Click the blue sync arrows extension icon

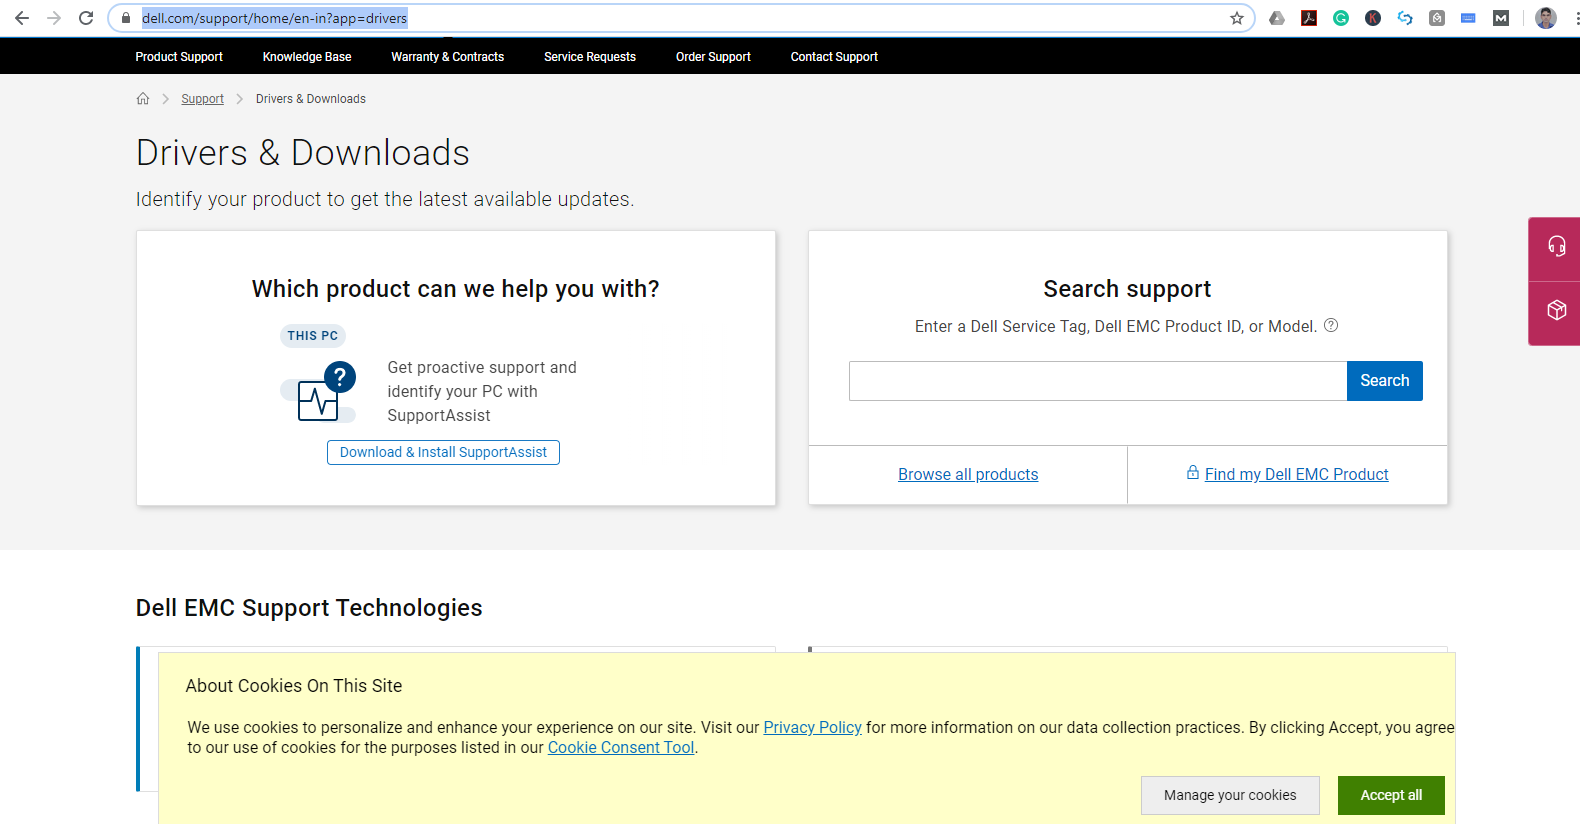click(1405, 18)
